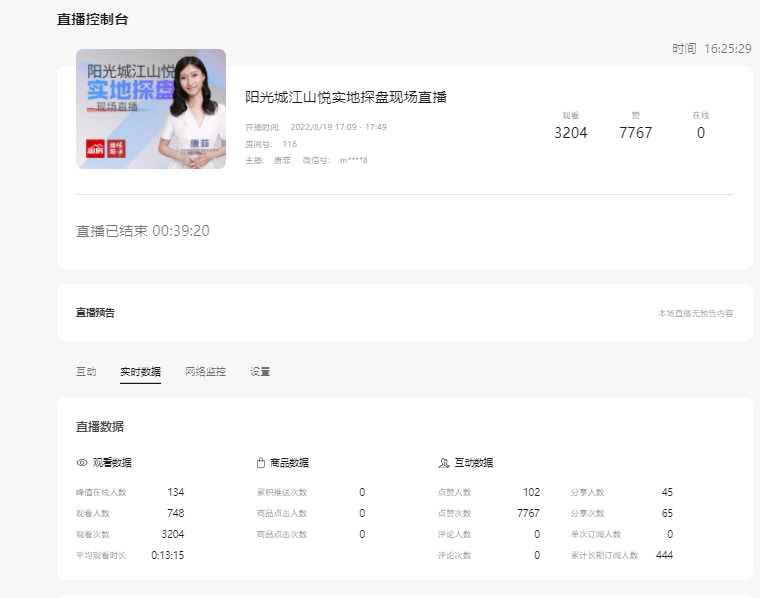Image resolution: width=760 pixels, height=598 pixels.
Task: Click the 点赞次数 value 7767
Action: point(528,513)
